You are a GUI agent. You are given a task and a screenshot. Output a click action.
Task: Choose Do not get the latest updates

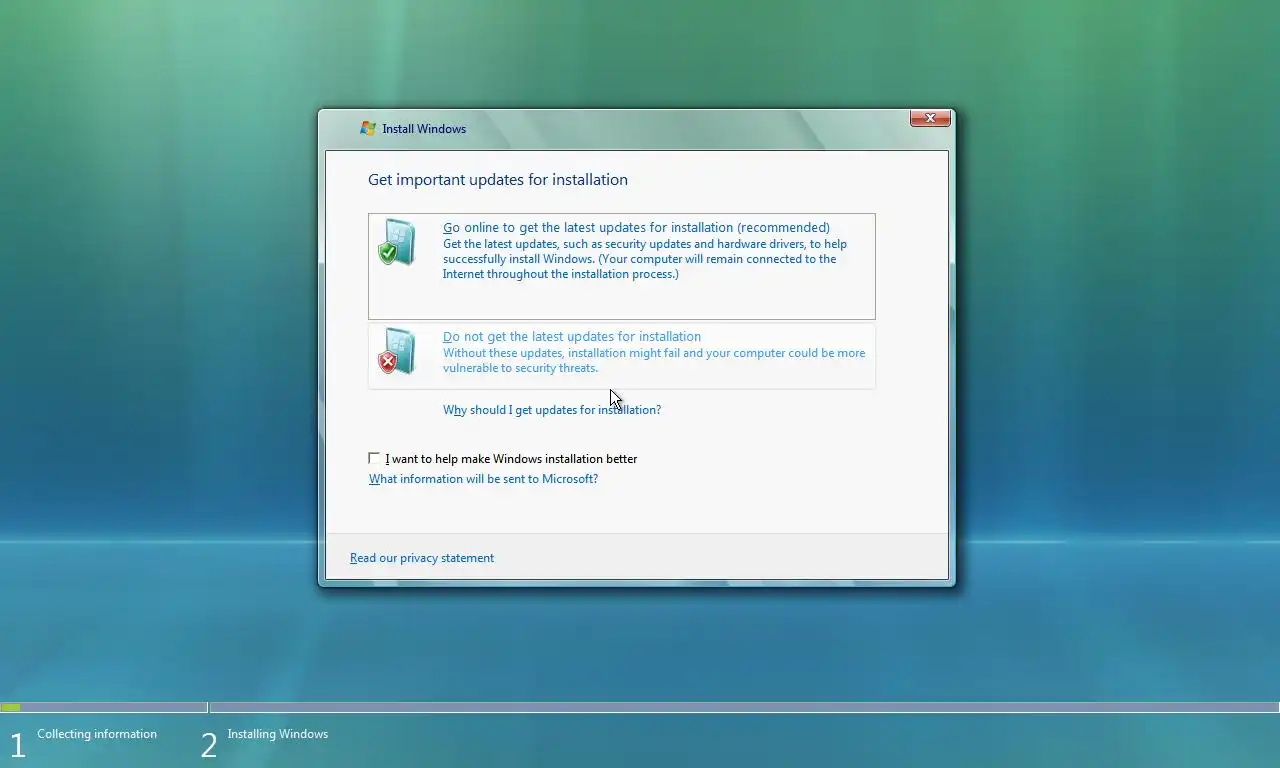pos(622,356)
